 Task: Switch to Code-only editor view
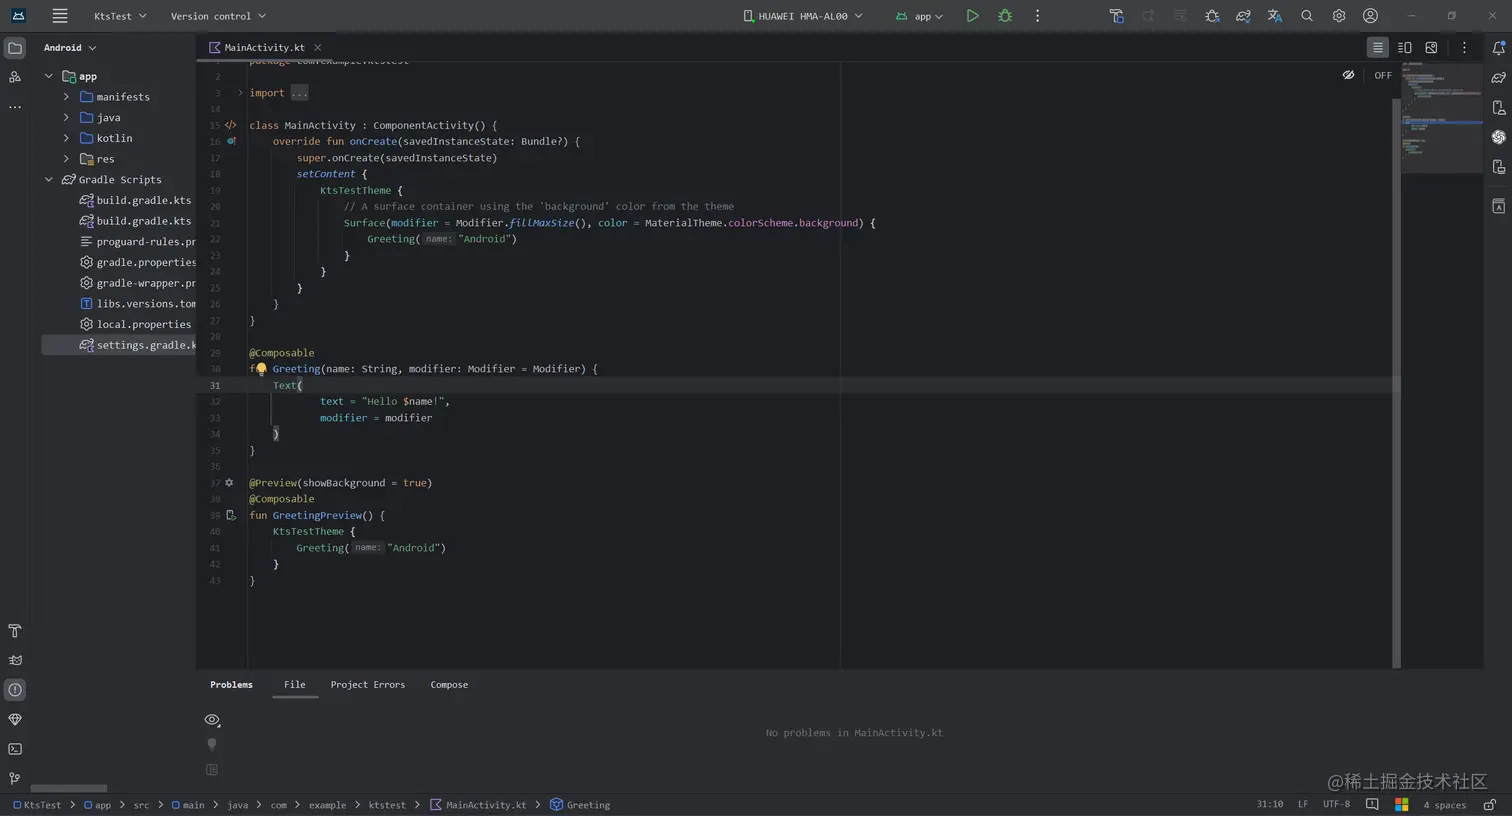tap(1377, 48)
